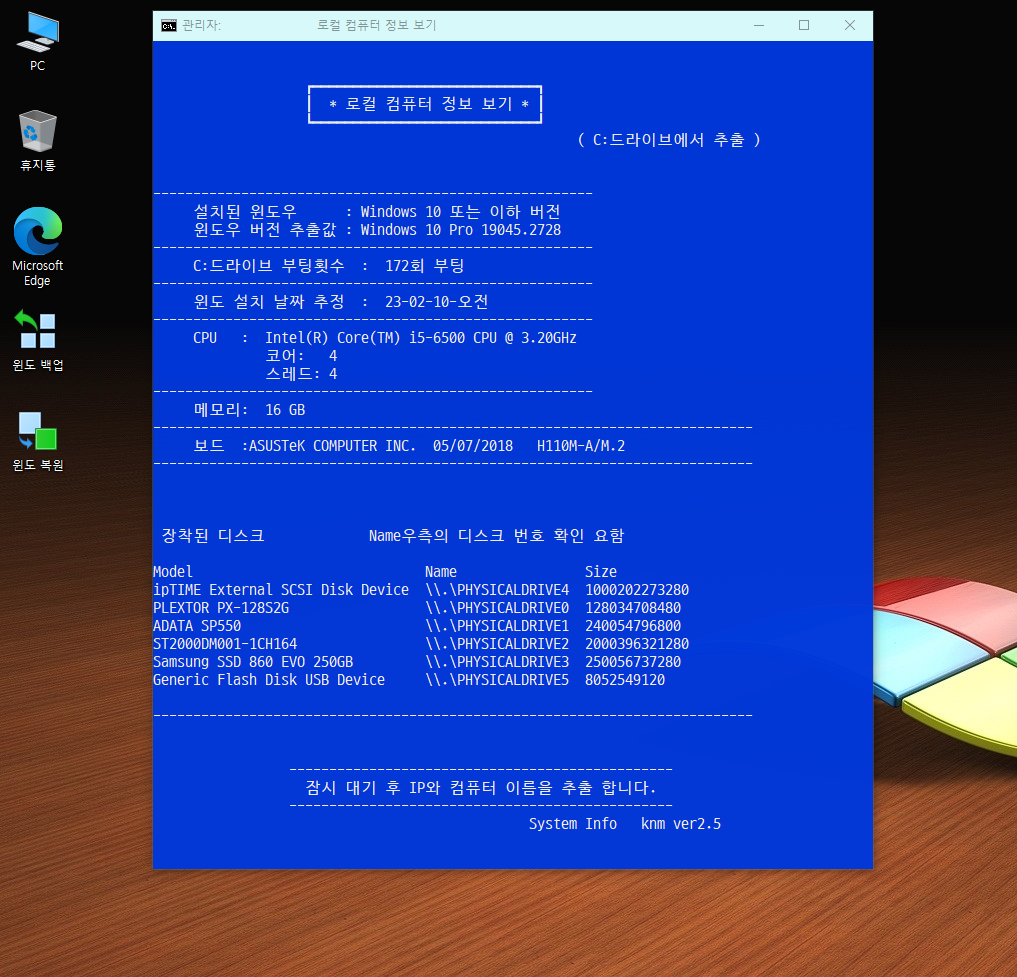The height and width of the screenshot is (977, 1017).
Task: Click the 스레드: 4 line
Action: [302, 374]
